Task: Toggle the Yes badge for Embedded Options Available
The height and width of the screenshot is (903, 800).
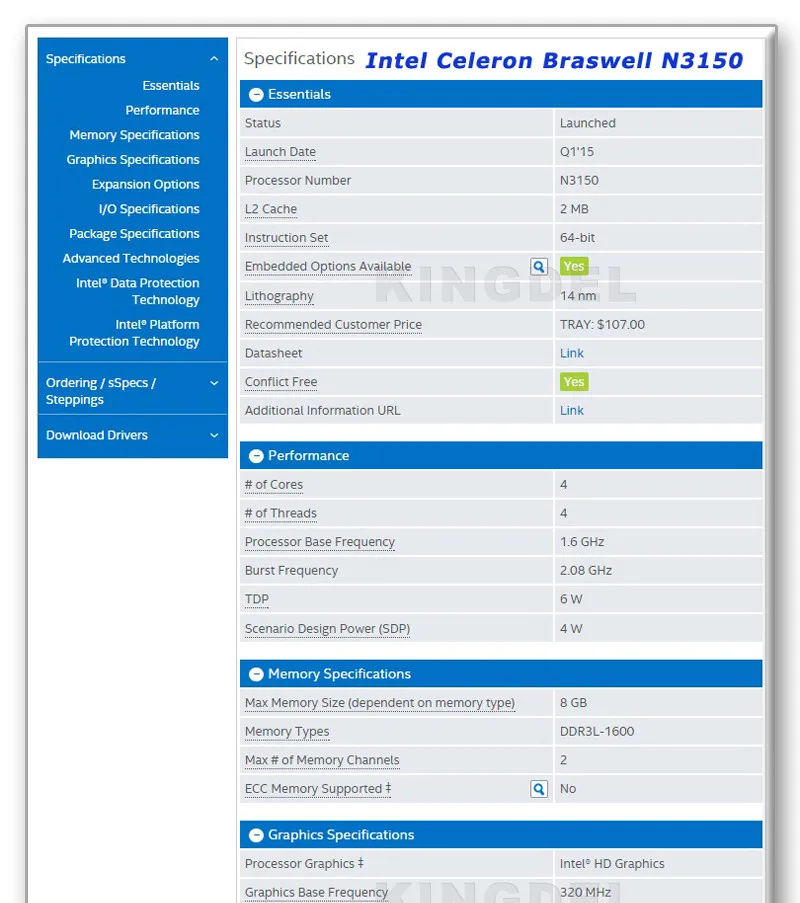Action: [x=573, y=266]
